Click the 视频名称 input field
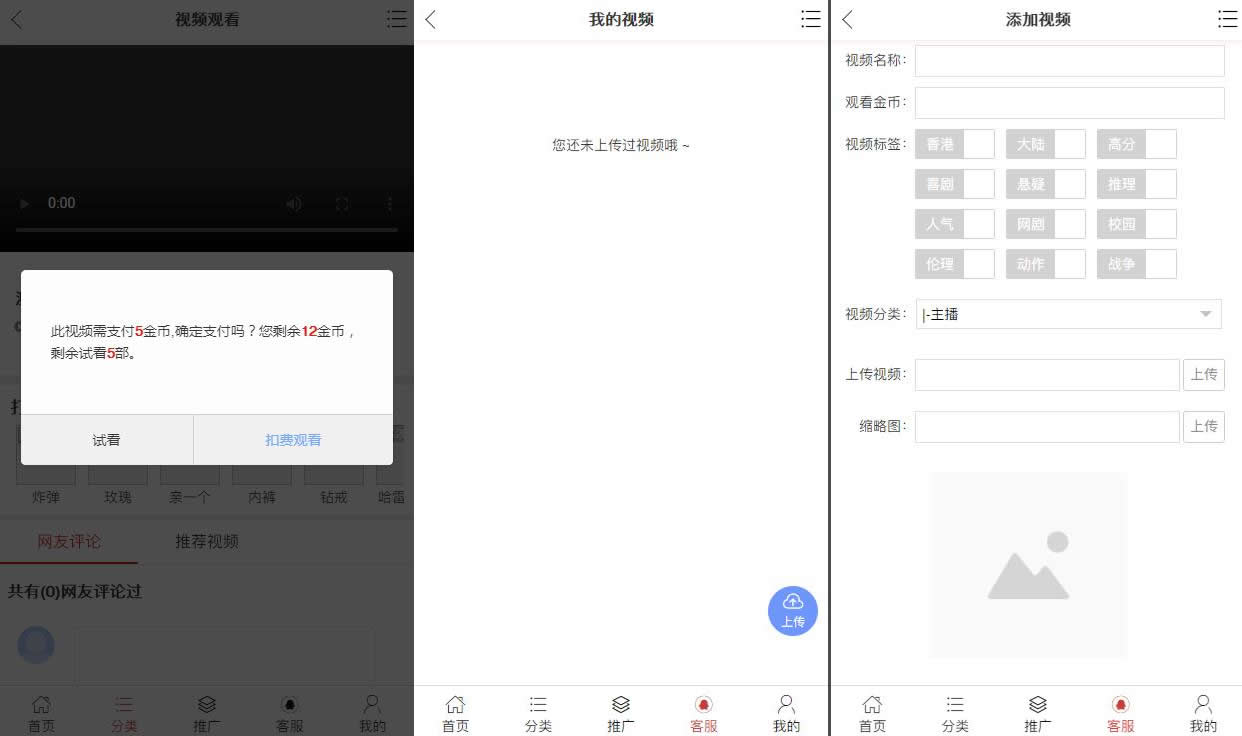1242x736 pixels. click(x=1069, y=60)
